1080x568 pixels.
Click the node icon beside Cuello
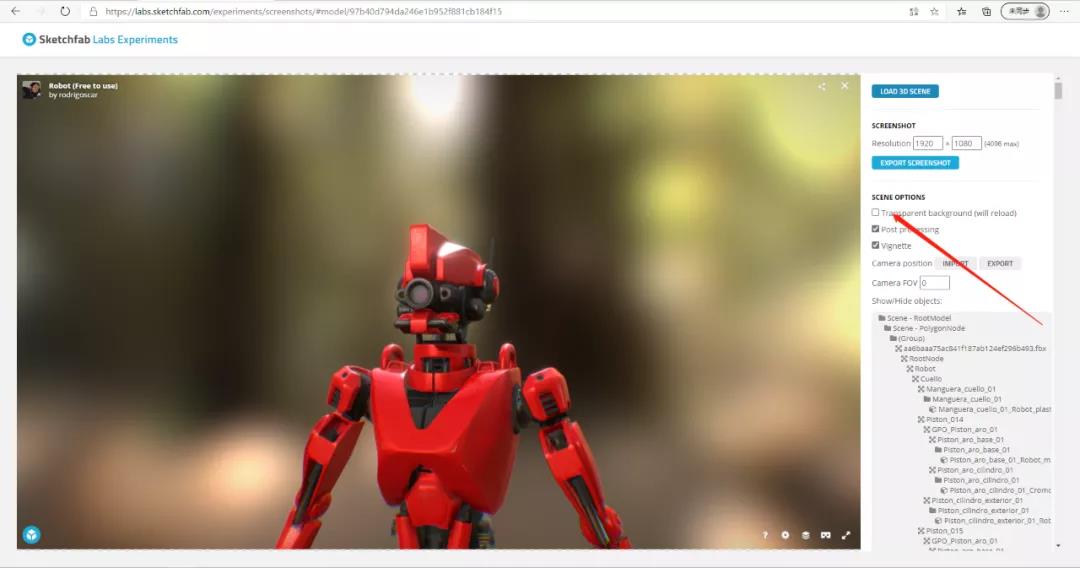(x=915, y=379)
